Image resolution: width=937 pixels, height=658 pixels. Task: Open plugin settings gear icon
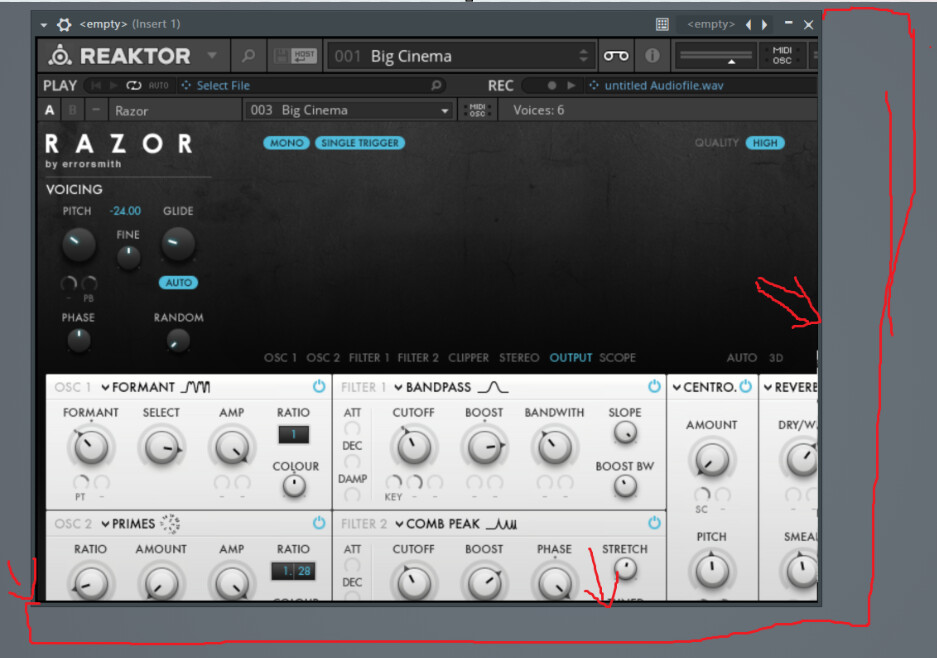click(63, 24)
